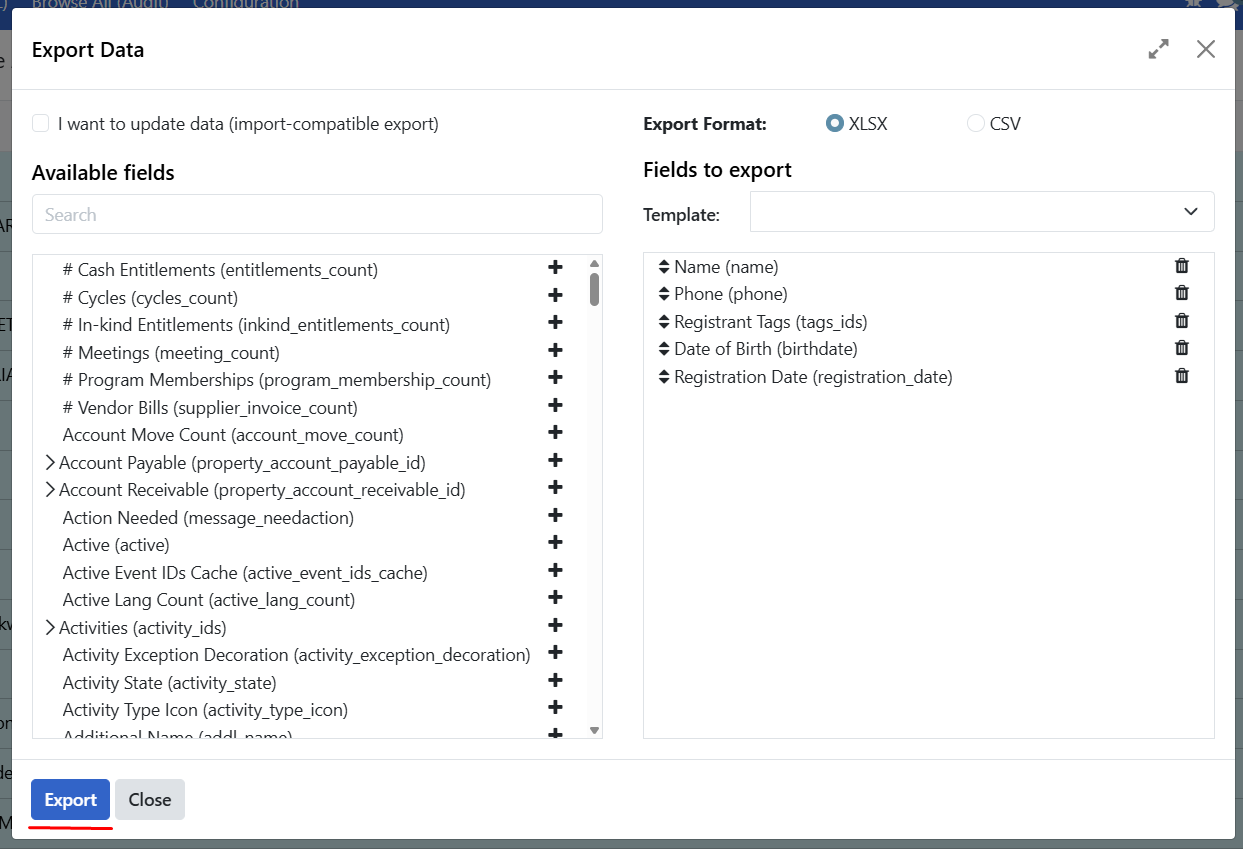
Task: Click the sort handle beside Registrant Tags
Action: coord(663,321)
